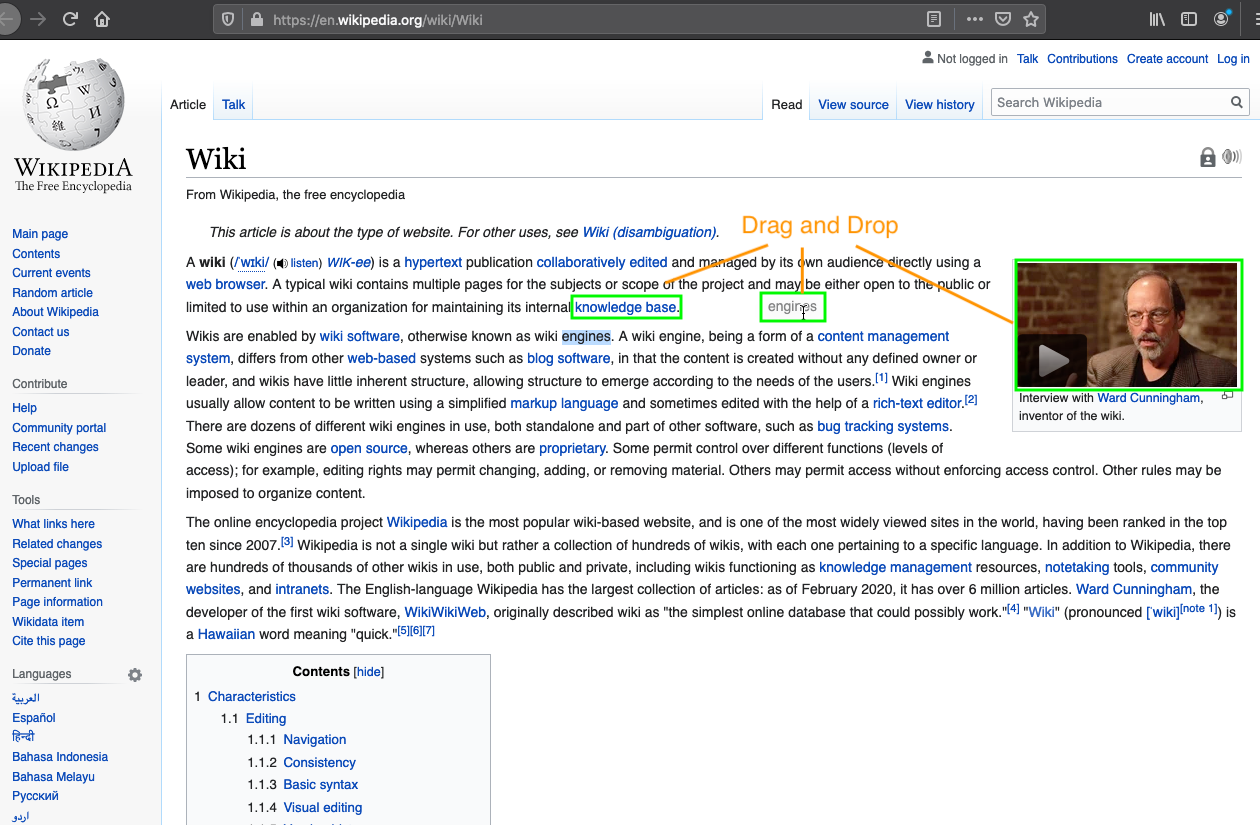Switch language to Bahasa Indonesia
Screen dimensions: 1260x825
(60, 757)
